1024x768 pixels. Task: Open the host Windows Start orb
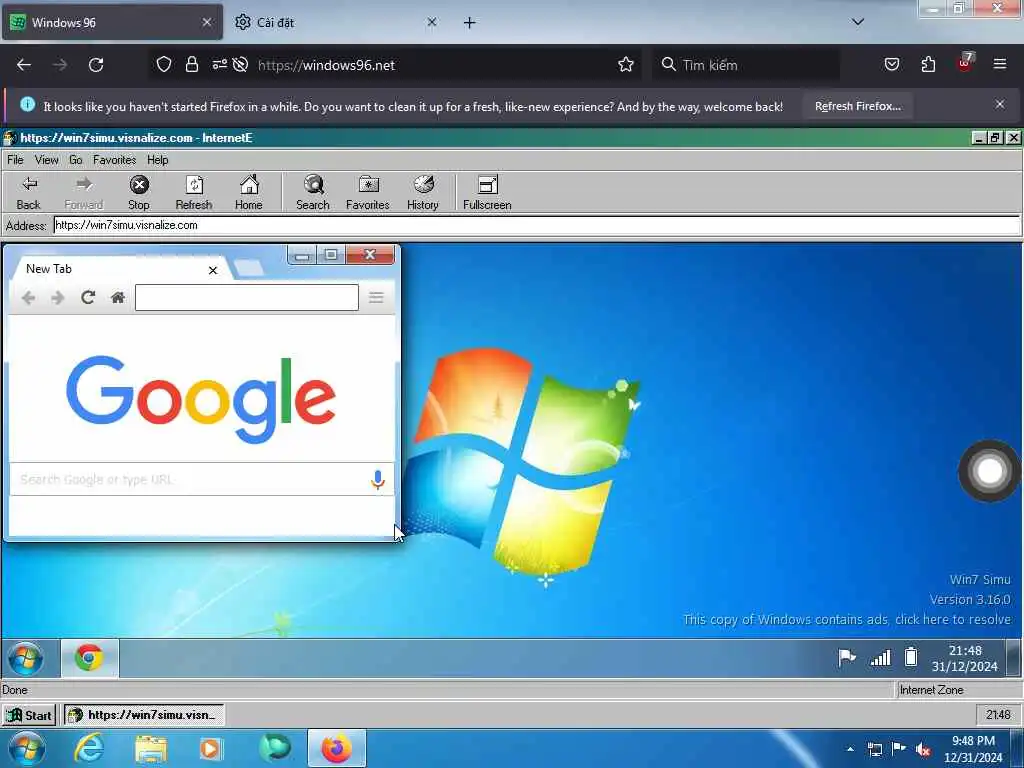tap(27, 748)
